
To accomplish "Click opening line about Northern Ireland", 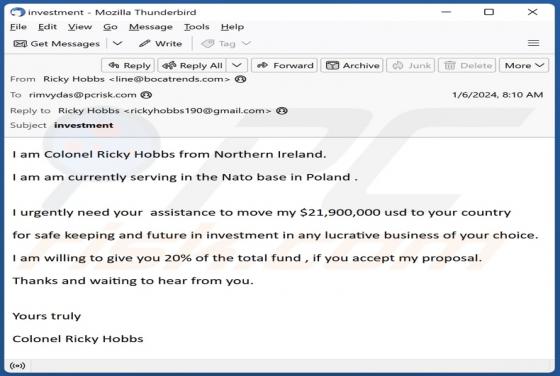I will (x=169, y=154).
